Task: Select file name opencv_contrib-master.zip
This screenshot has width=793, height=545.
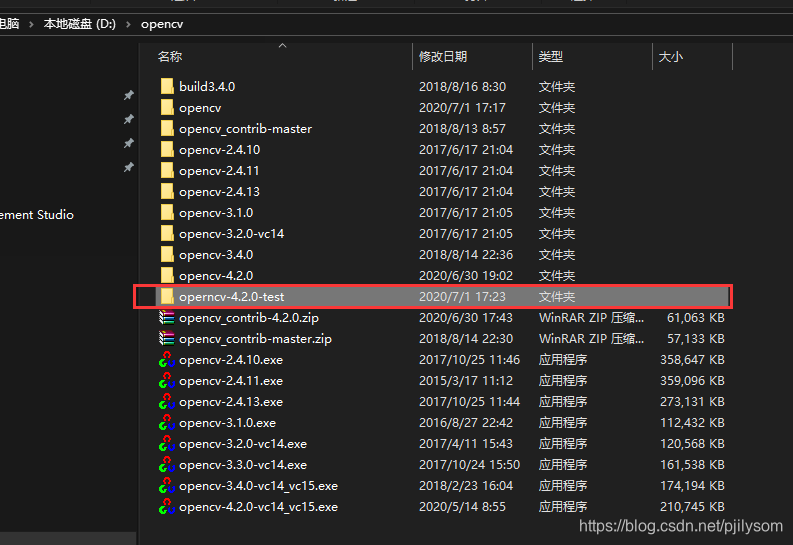Action: click(255, 339)
